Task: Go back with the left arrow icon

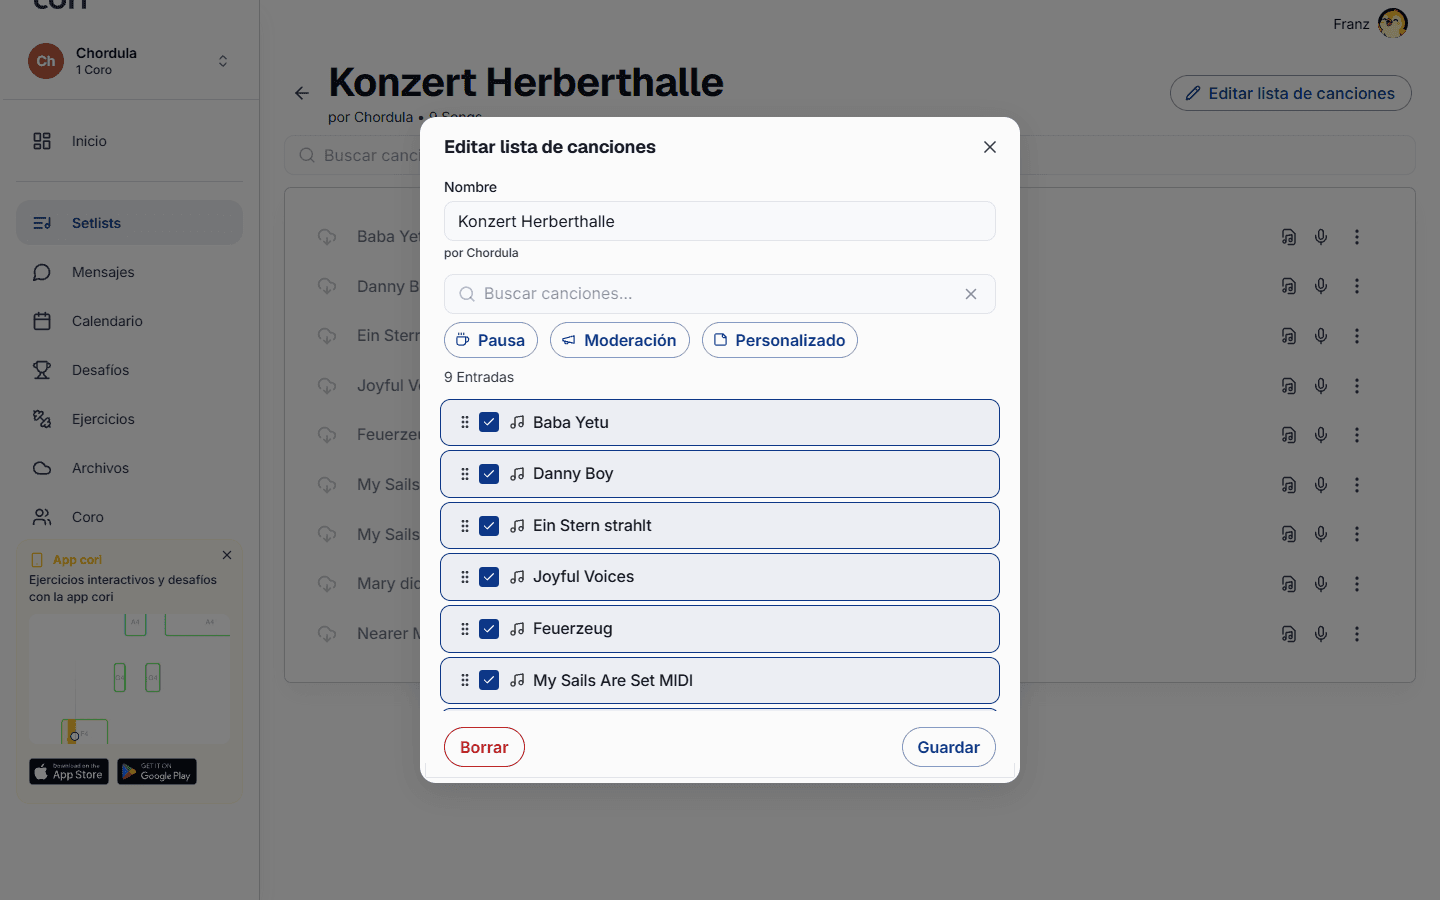Action: [x=302, y=93]
